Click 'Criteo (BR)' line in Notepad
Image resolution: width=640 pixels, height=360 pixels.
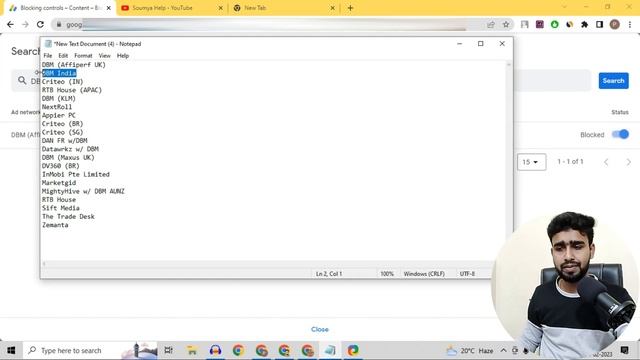[x=62, y=124]
